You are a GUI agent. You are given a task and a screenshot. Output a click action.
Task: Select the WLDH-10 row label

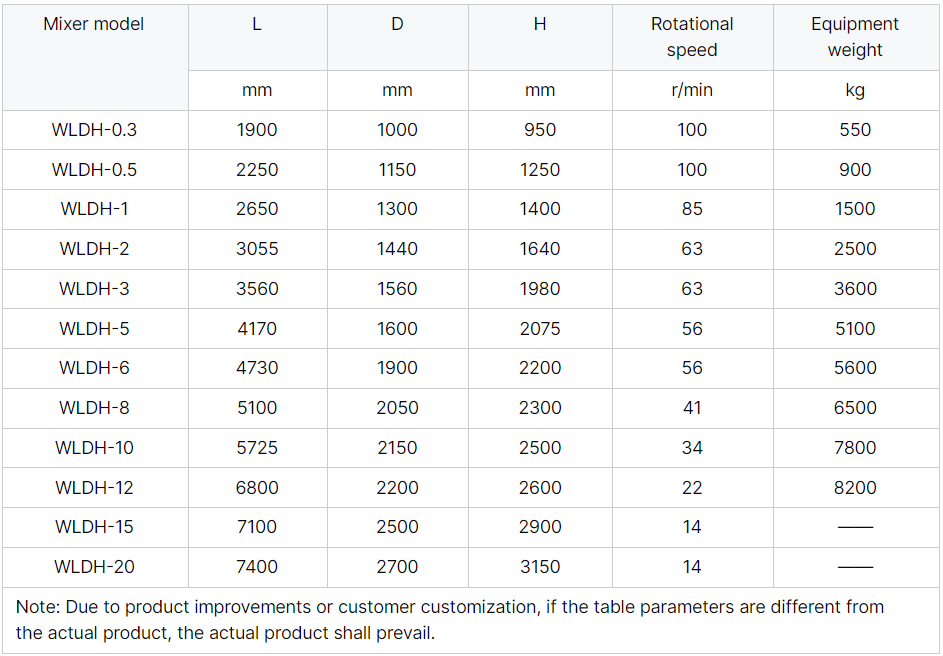click(94, 448)
